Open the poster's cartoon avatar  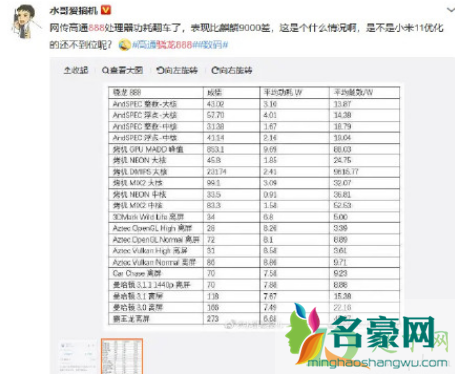pos(25,22)
